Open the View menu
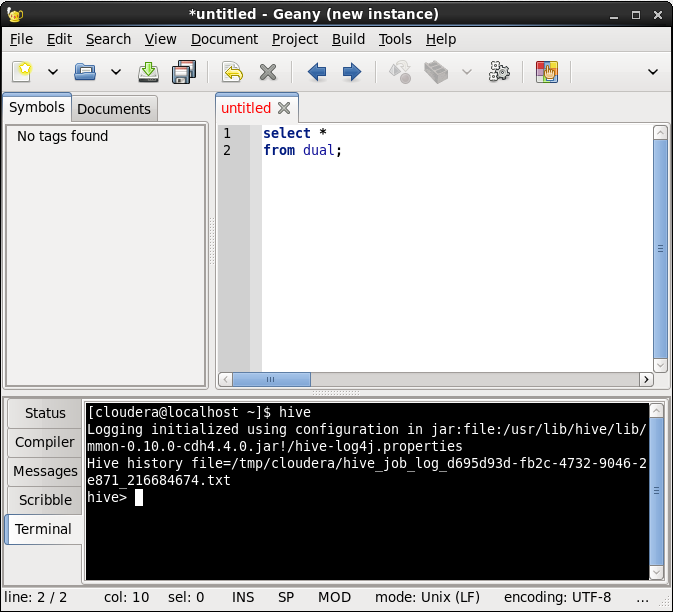The height and width of the screenshot is (612, 673). [160, 39]
